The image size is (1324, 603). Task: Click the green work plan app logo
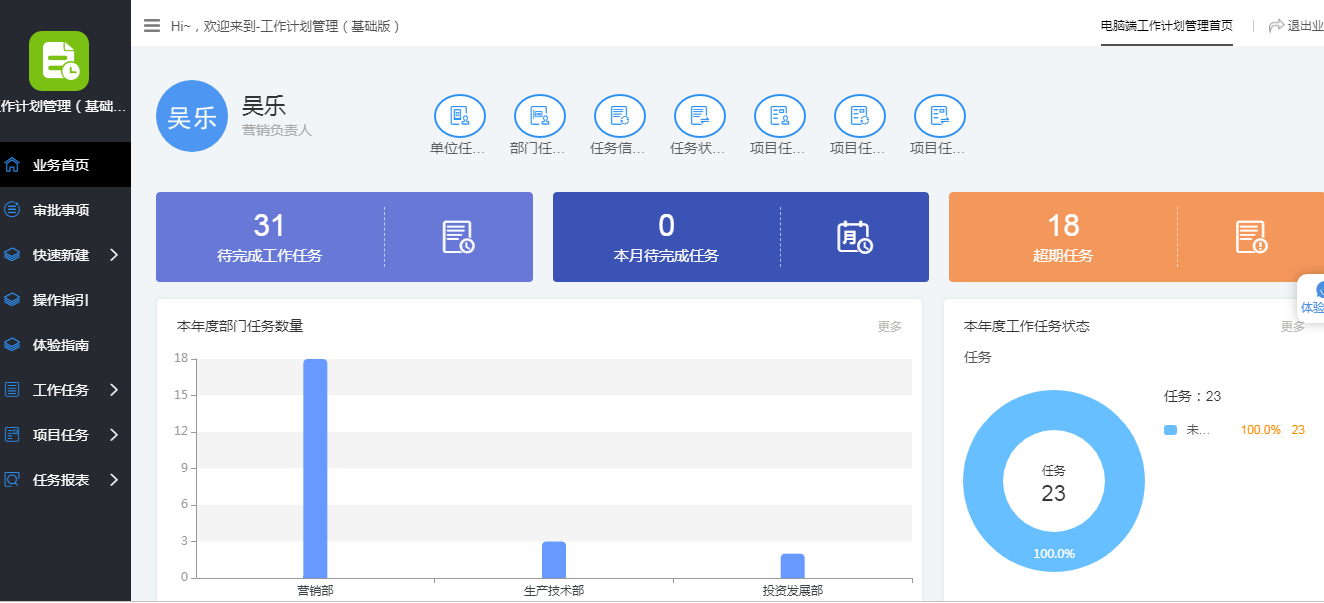pyautogui.click(x=59, y=61)
